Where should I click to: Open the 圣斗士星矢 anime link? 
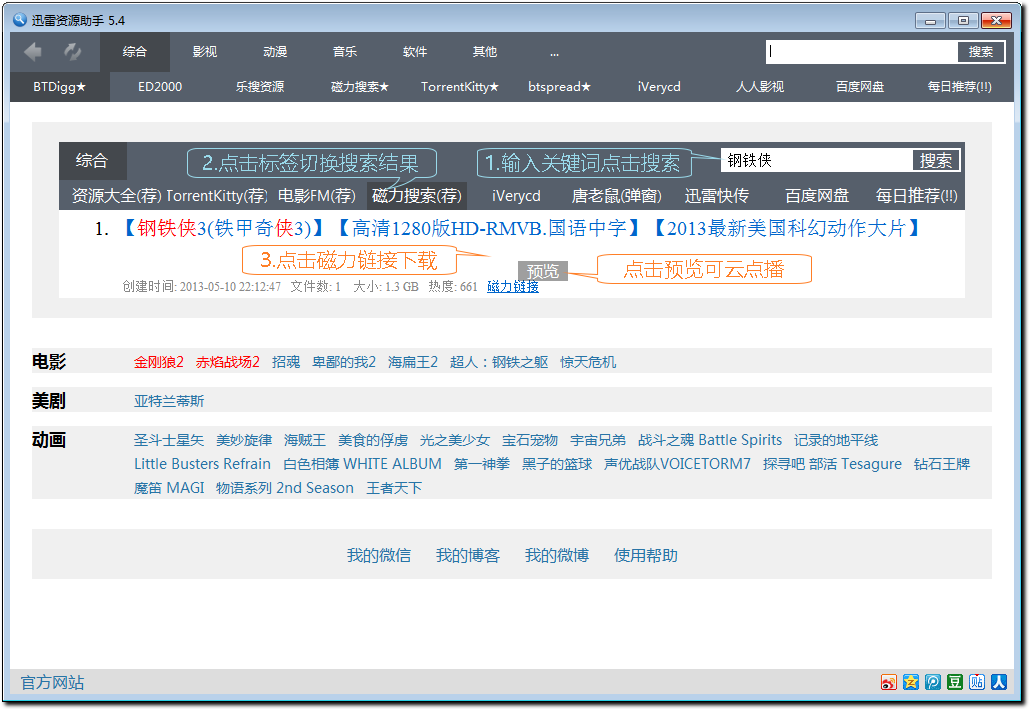pos(169,440)
